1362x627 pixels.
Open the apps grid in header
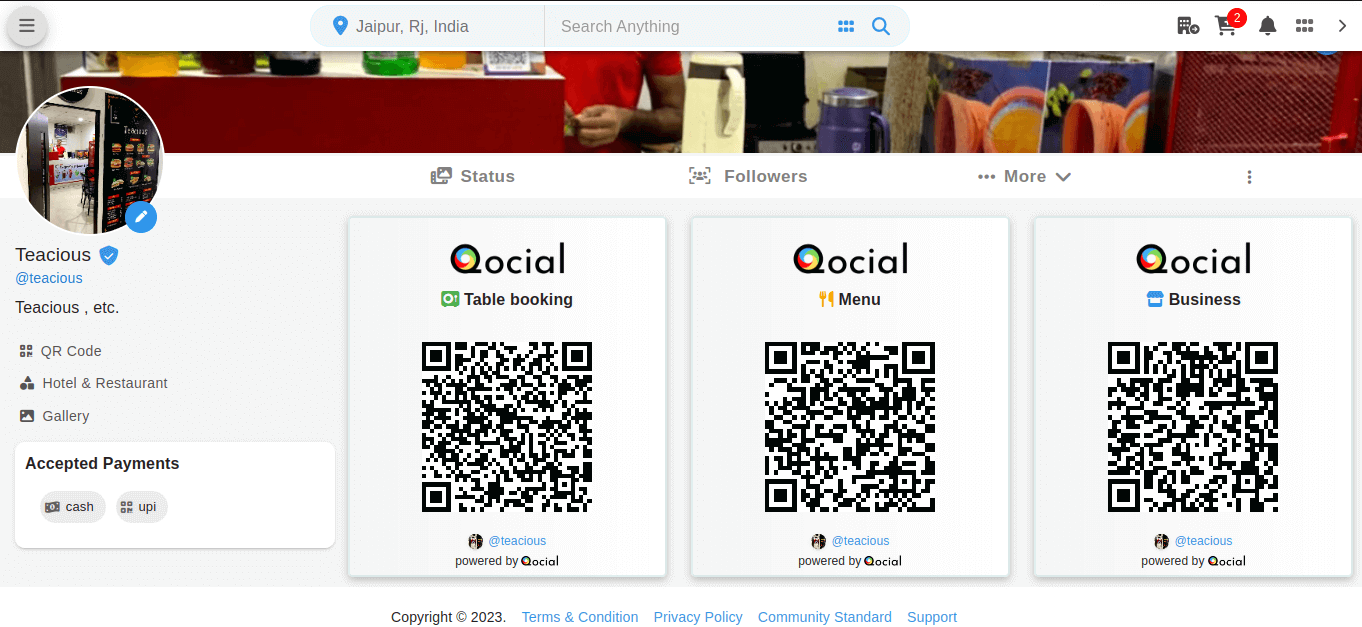[x=1304, y=26]
